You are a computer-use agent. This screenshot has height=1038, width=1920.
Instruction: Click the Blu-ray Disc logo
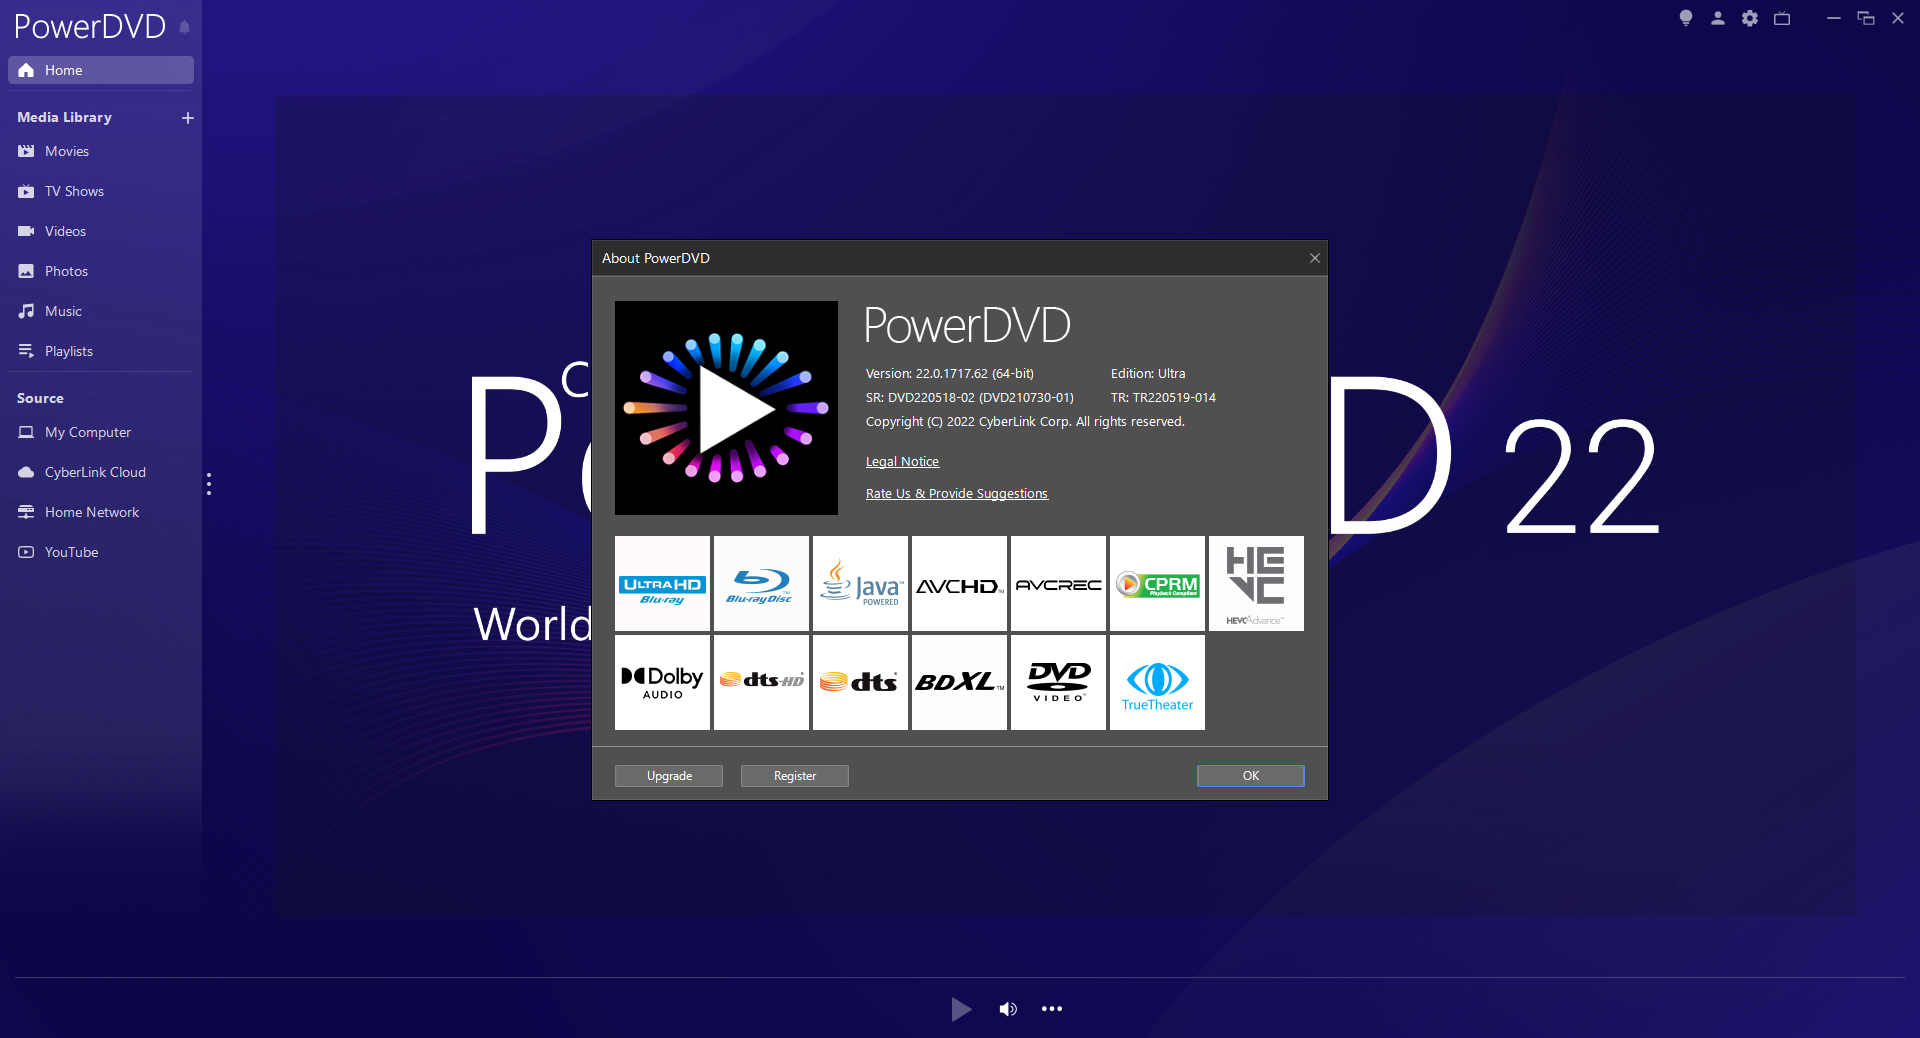pos(761,584)
